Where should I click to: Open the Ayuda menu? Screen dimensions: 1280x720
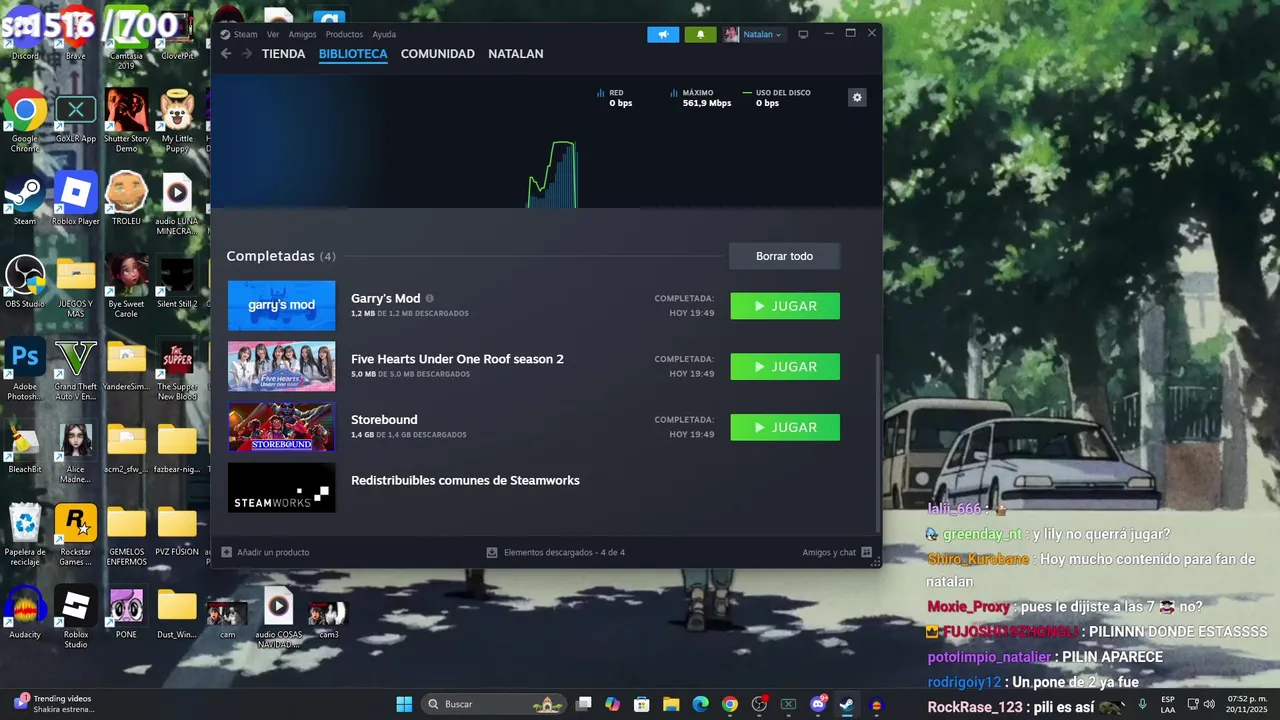384,34
